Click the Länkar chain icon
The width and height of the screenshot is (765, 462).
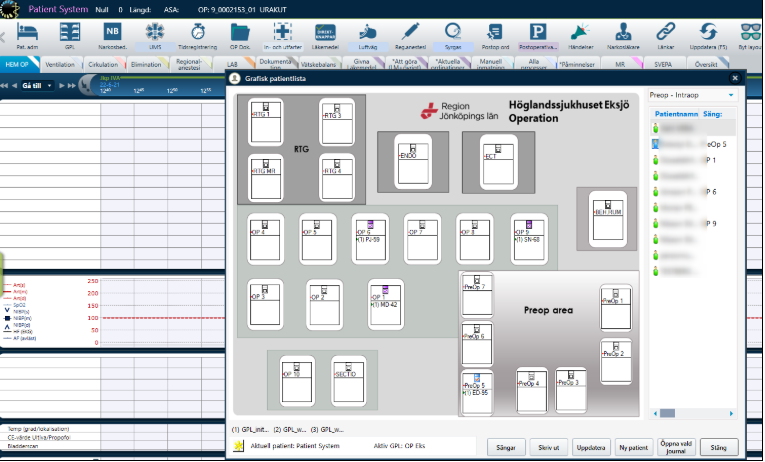667,35
